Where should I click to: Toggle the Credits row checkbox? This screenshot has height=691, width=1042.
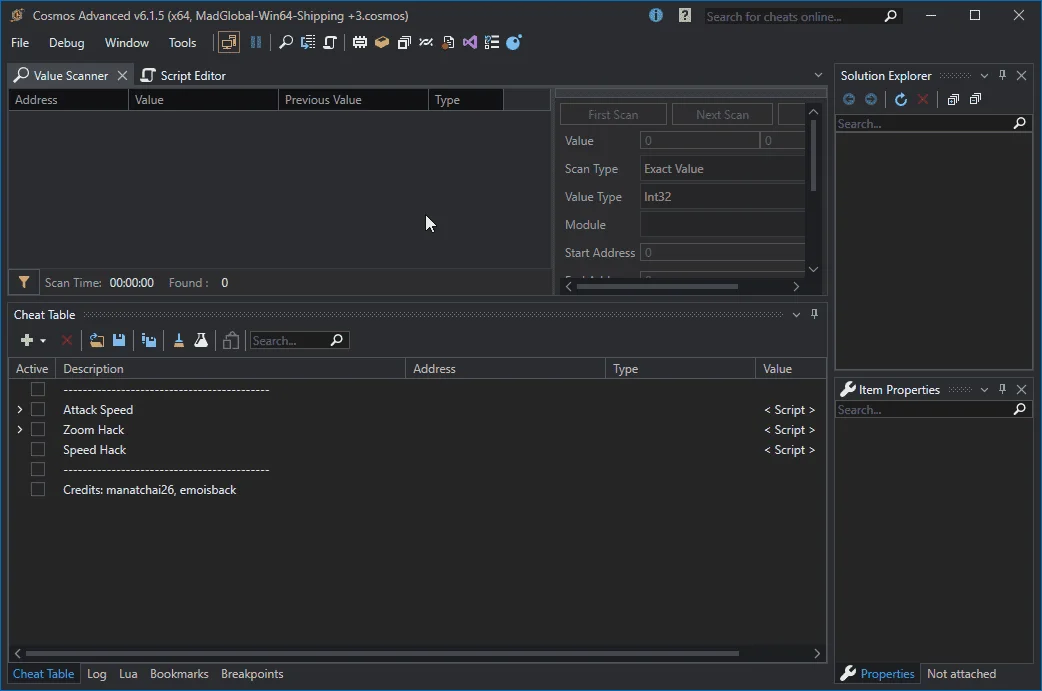pos(38,489)
